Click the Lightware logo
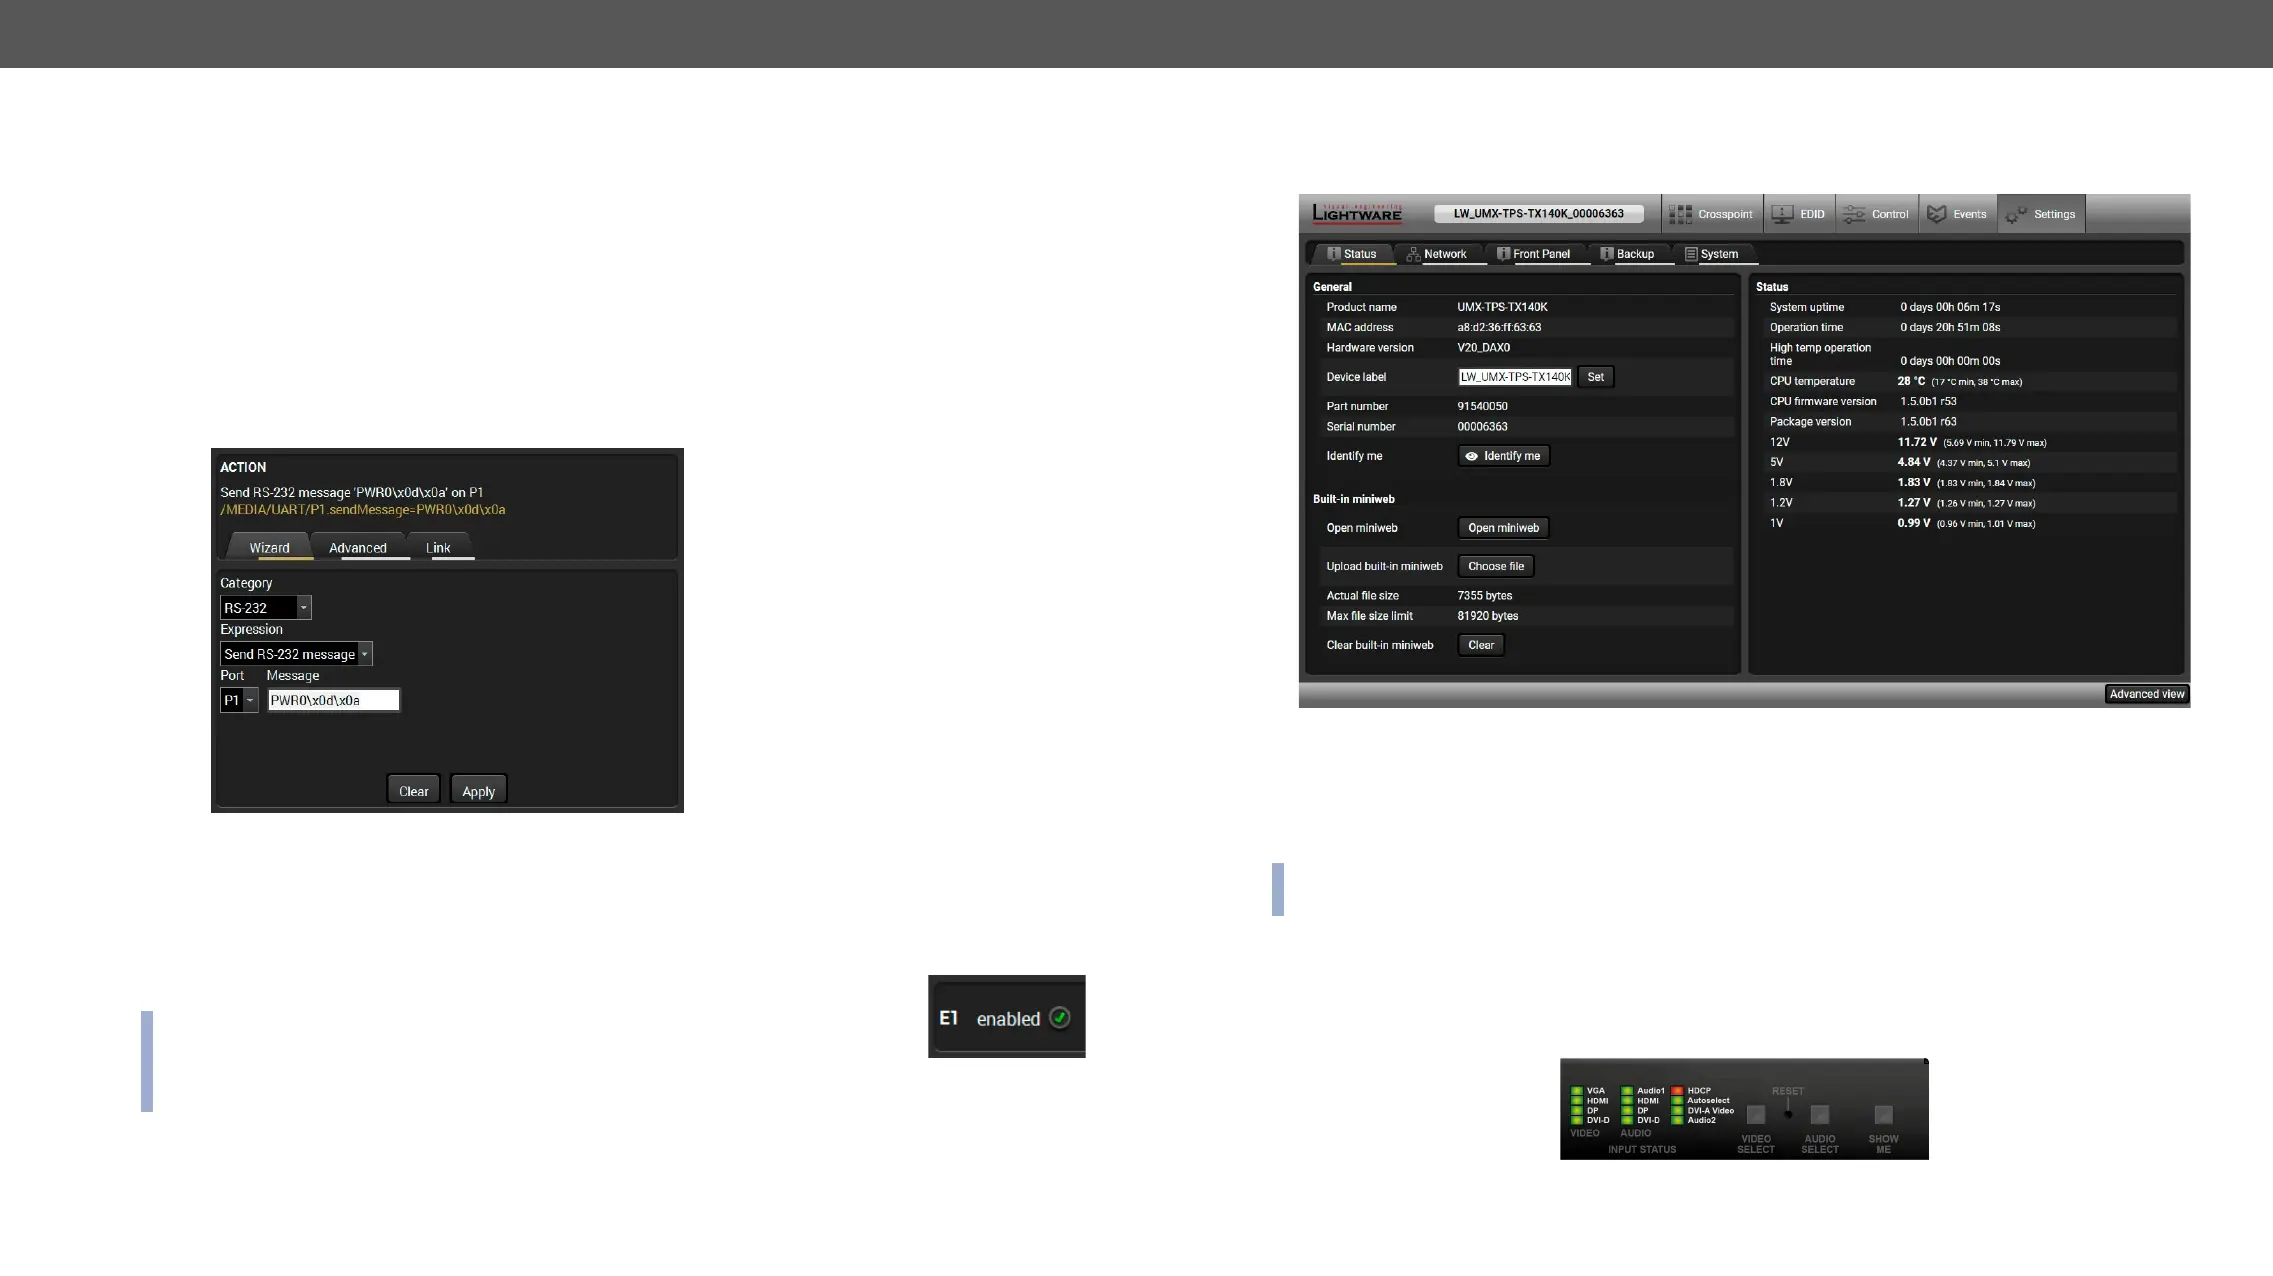 1356,213
